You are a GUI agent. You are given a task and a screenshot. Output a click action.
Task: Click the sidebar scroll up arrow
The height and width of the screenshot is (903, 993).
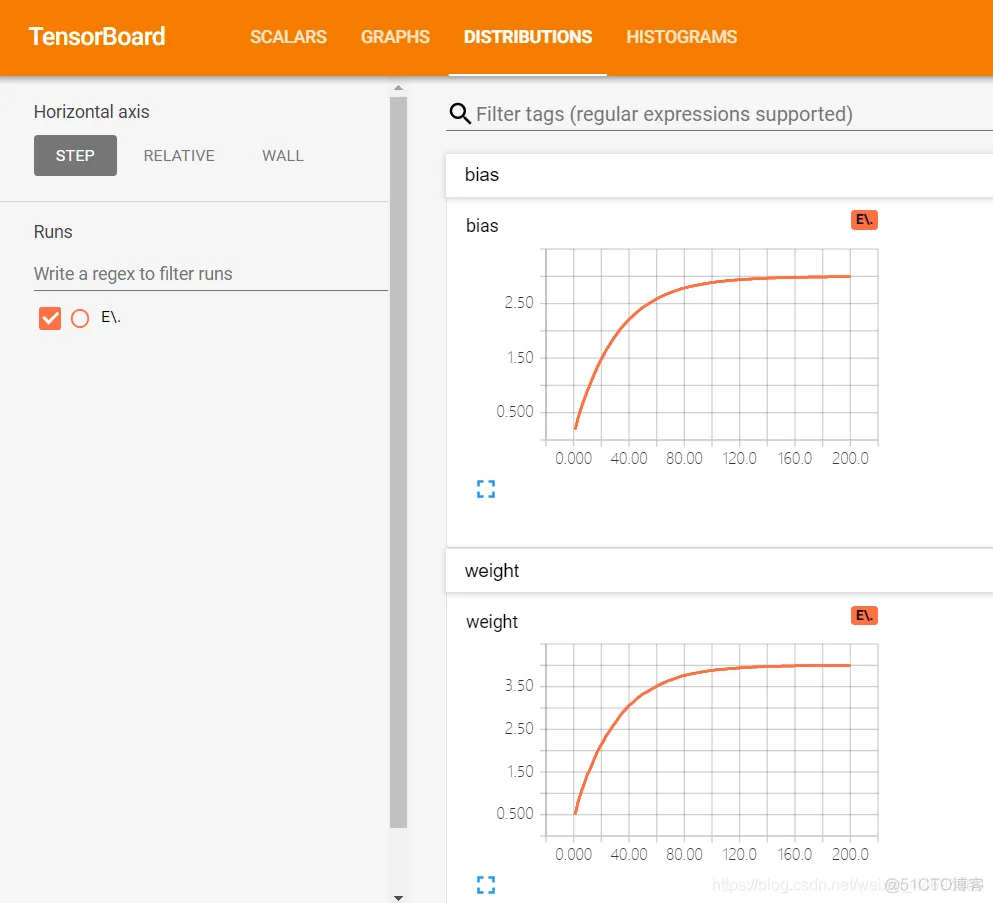point(398,88)
